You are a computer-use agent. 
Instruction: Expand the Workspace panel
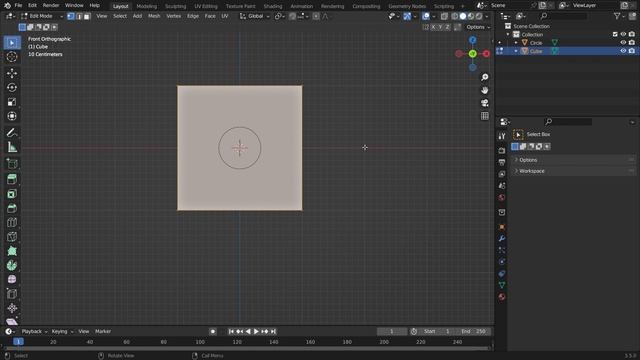(573, 171)
